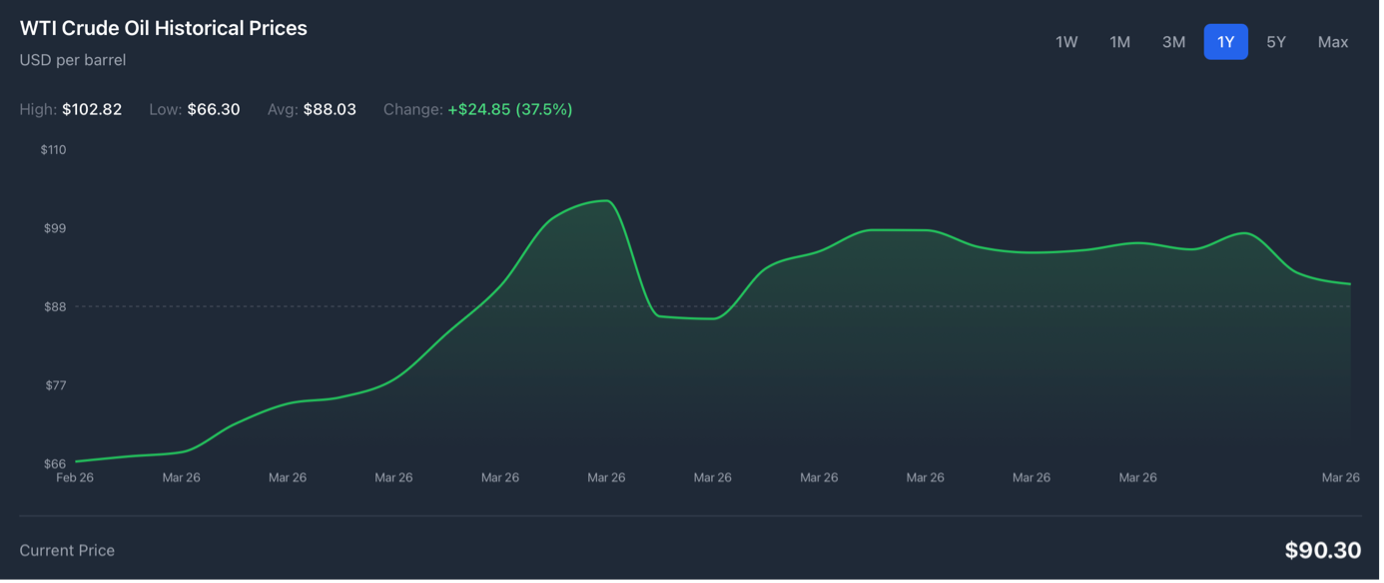The image size is (1384, 583).
Task: Click the green change value +$24.85 (37.5%)
Action: coord(509,109)
